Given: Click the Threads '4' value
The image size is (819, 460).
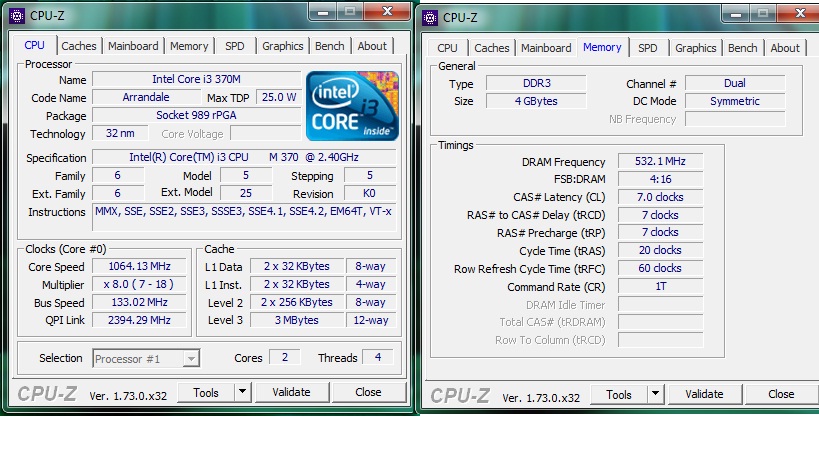Looking at the screenshot, I should click(378, 357).
